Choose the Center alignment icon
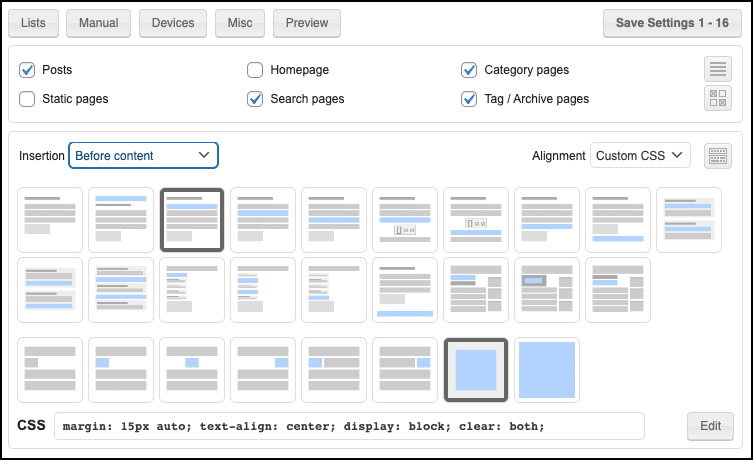This screenshot has width=753, height=460. point(192,370)
